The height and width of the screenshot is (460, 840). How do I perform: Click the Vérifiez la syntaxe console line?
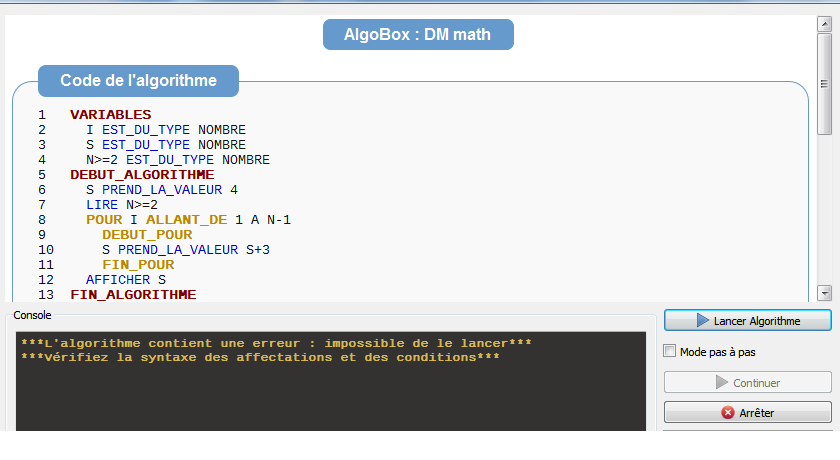[x=259, y=357]
